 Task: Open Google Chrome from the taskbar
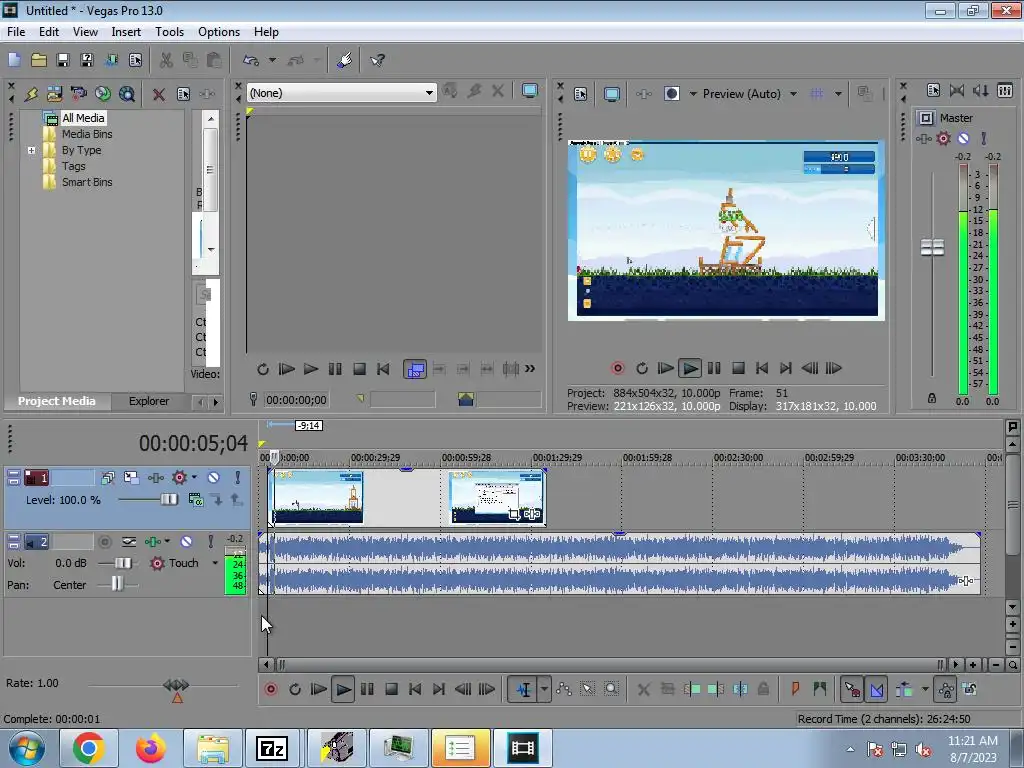coord(89,748)
